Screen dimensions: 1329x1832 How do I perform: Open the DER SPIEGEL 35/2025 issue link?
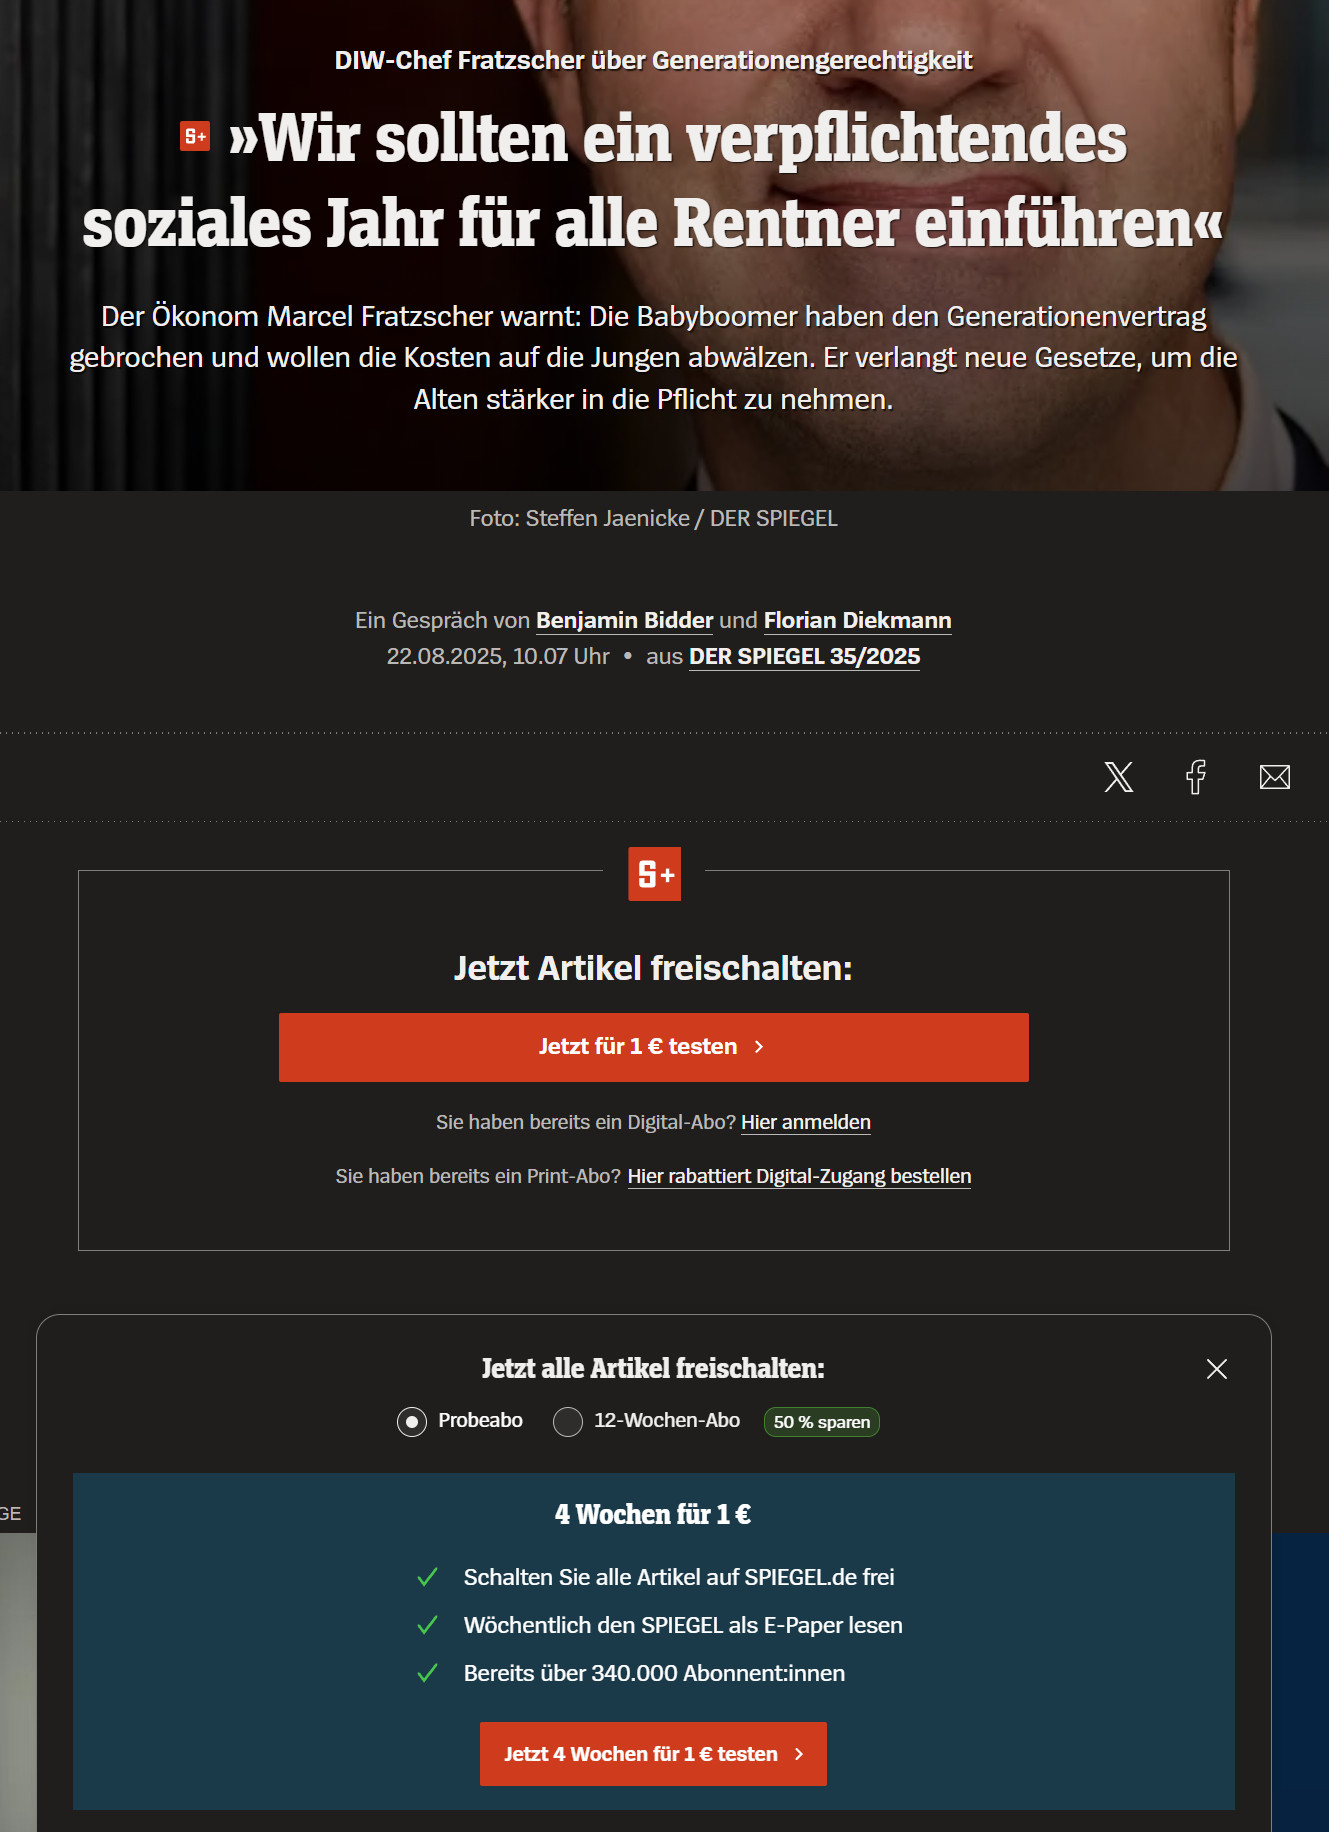click(x=805, y=656)
